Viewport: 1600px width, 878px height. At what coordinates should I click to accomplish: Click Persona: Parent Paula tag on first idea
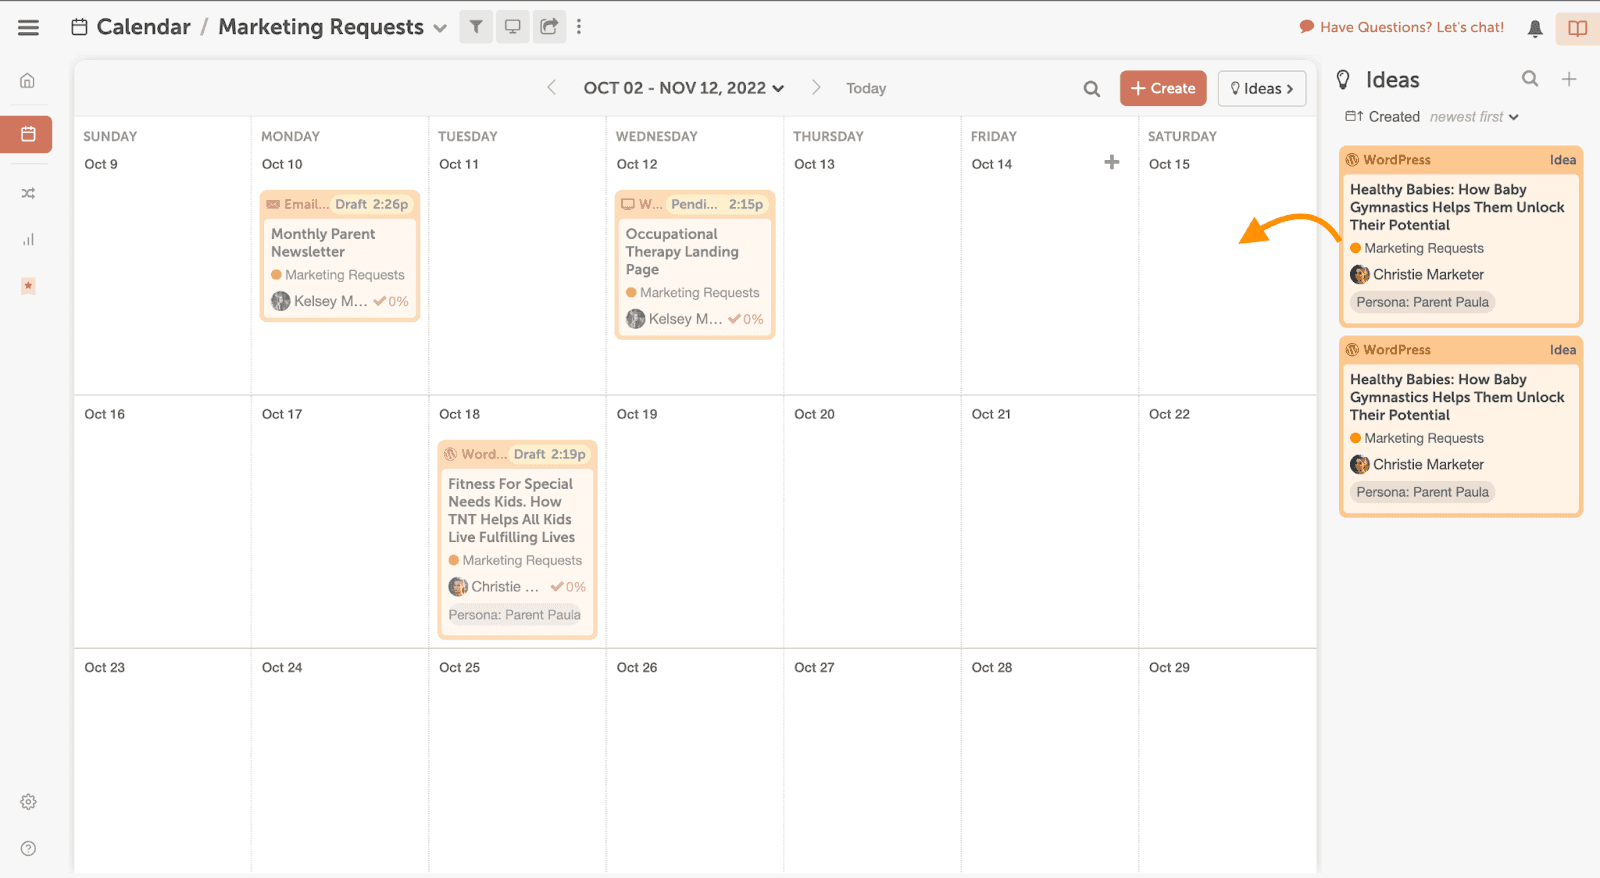pyautogui.click(x=1422, y=302)
